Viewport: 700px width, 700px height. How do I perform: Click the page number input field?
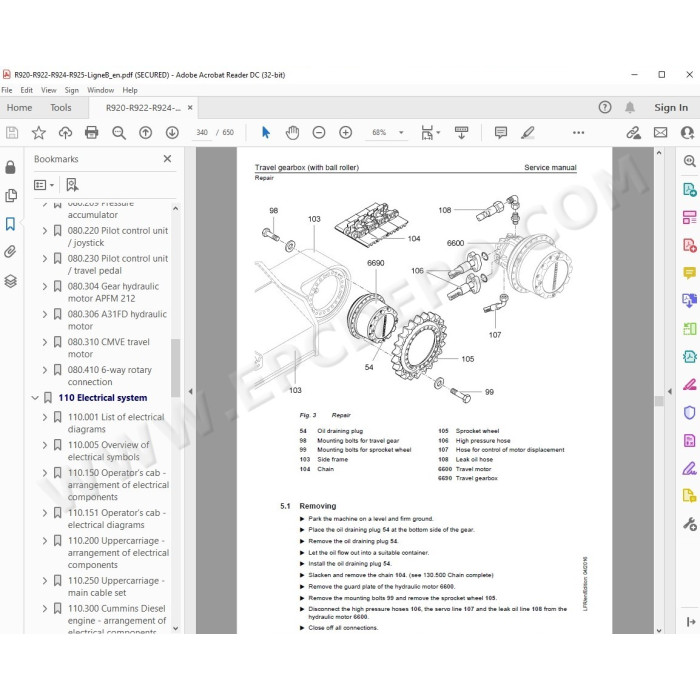click(202, 133)
